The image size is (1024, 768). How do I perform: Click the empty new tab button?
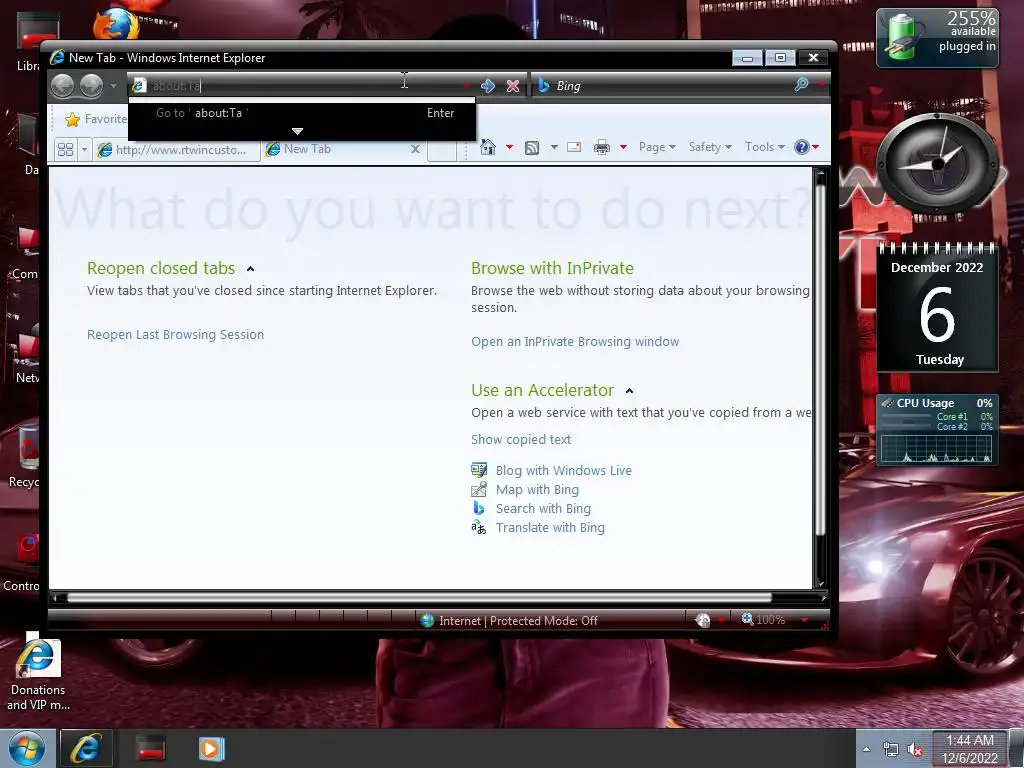(x=441, y=150)
